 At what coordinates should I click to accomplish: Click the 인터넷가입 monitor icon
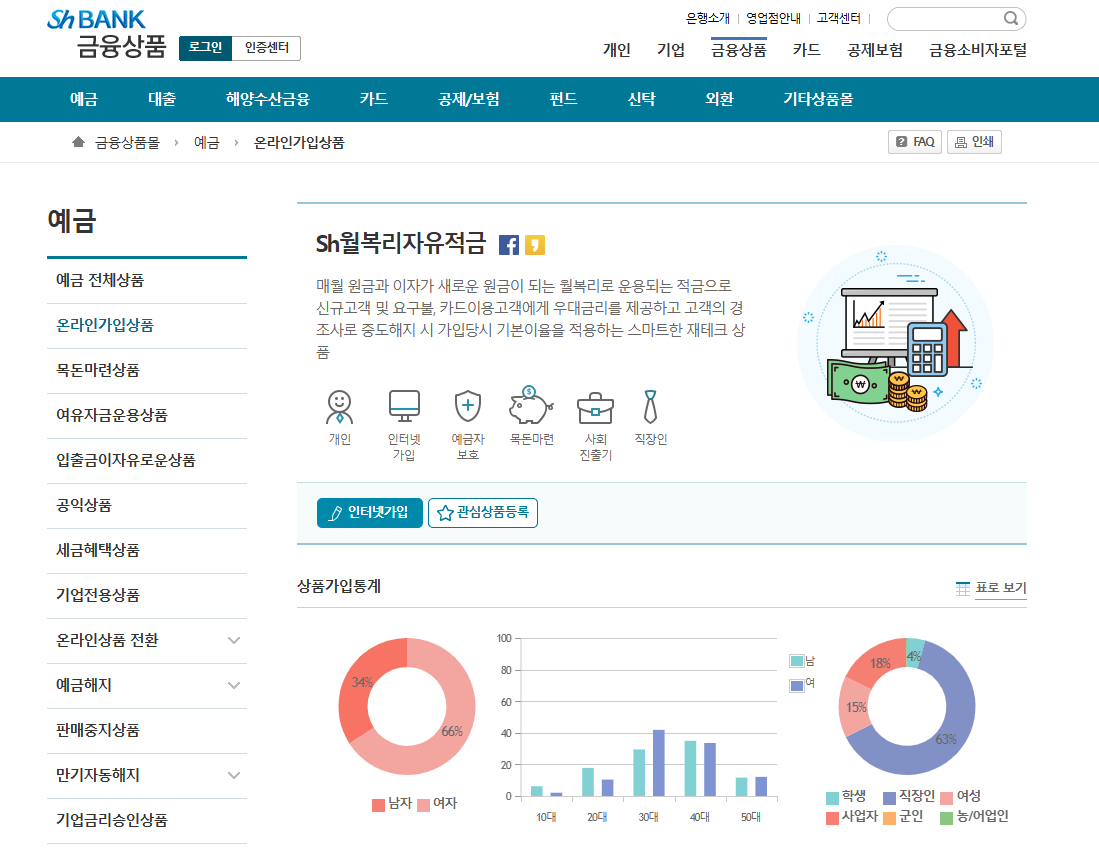(x=403, y=405)
